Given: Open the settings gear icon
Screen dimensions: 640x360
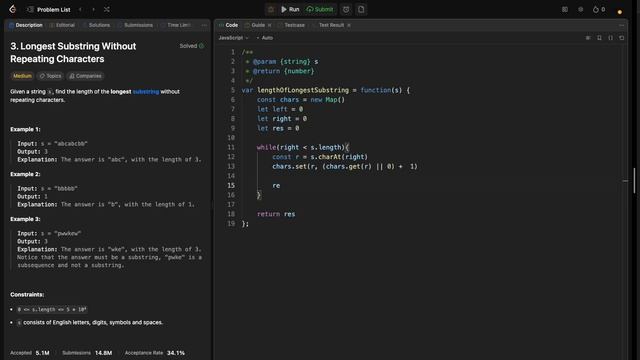Looking at the screenshot, I should point(580,9).
